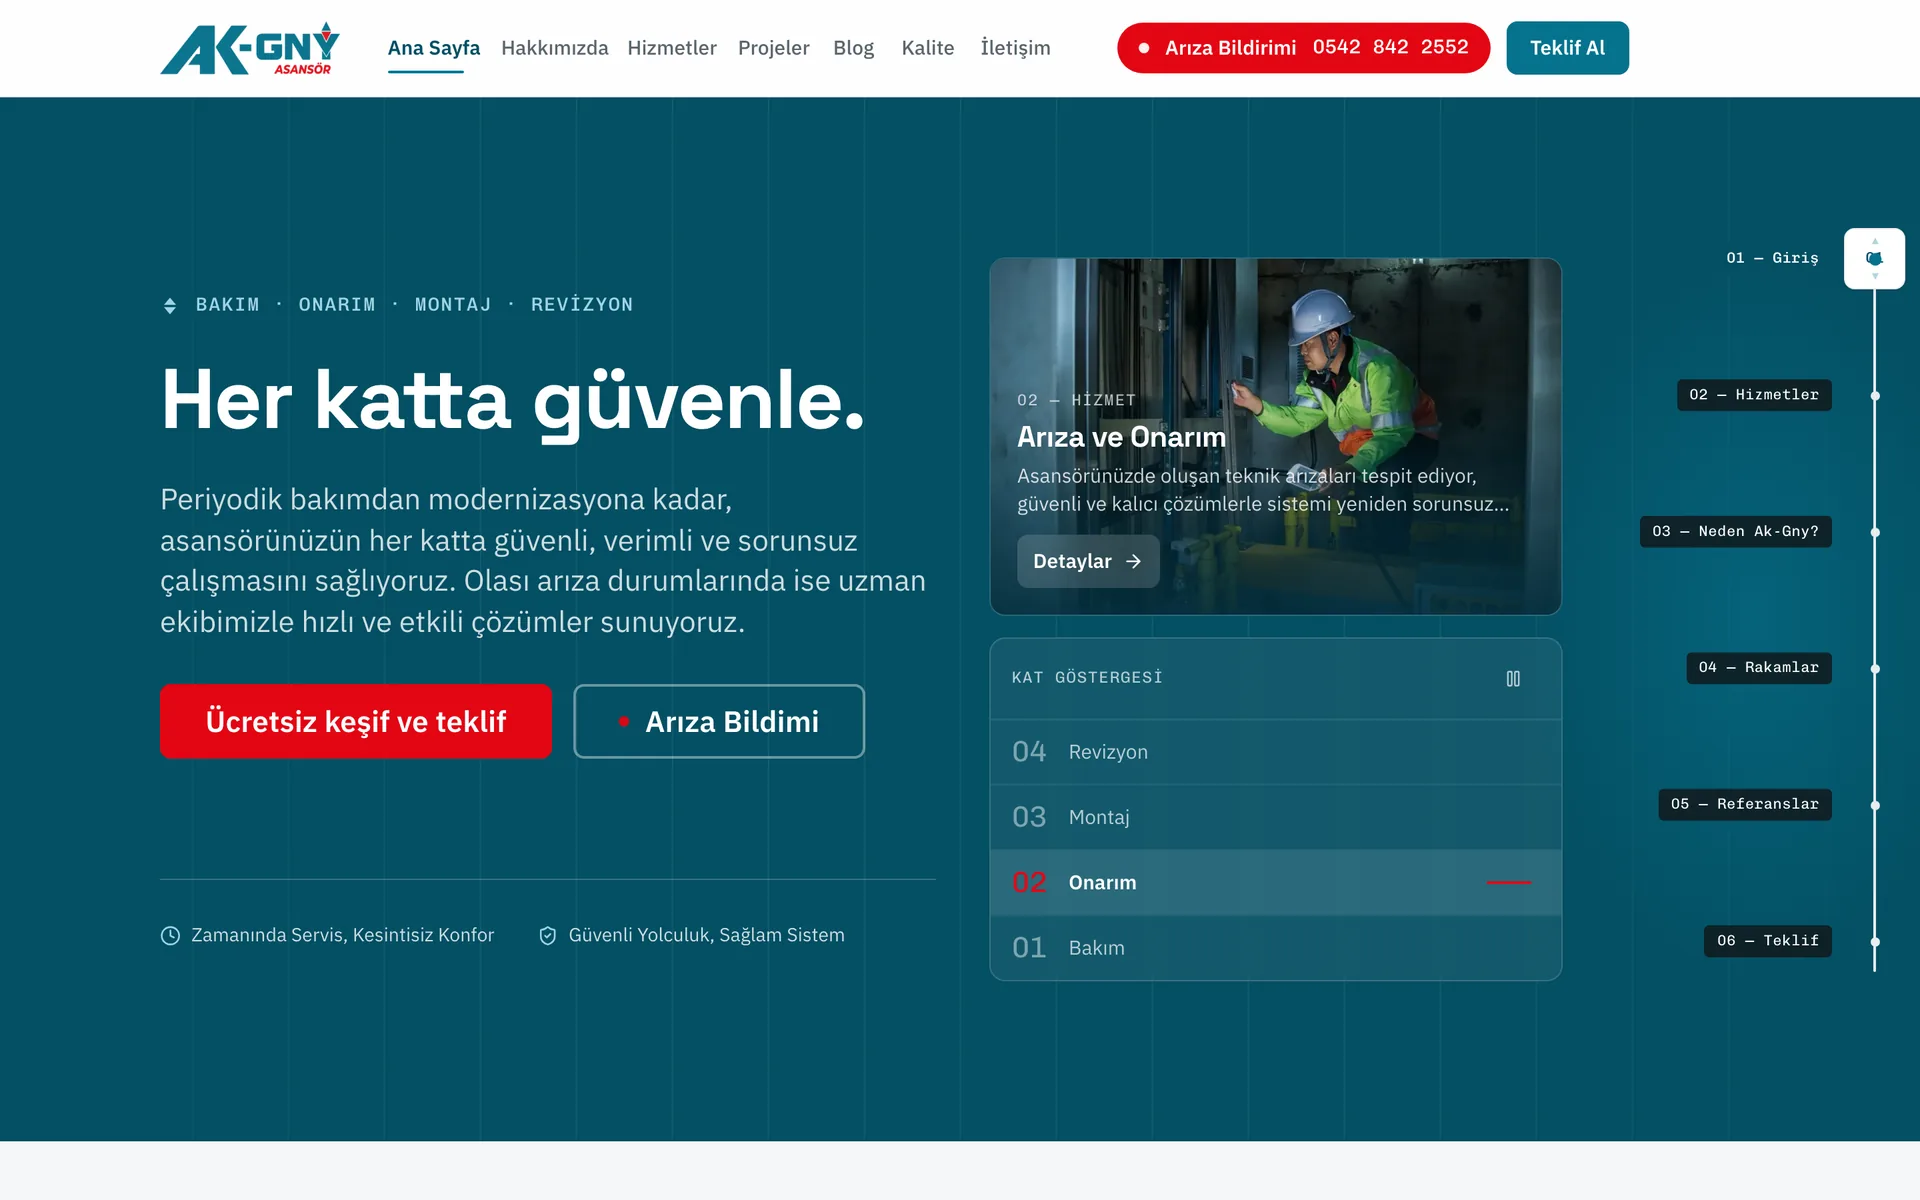This screenshot has width=1920, height=1200.
Task: Open the Ana Sayfa menu item
Action: (434, 48)
